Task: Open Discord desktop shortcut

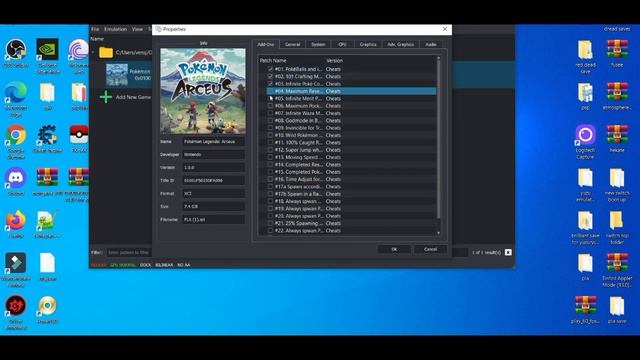Action: tap(16, 178)
